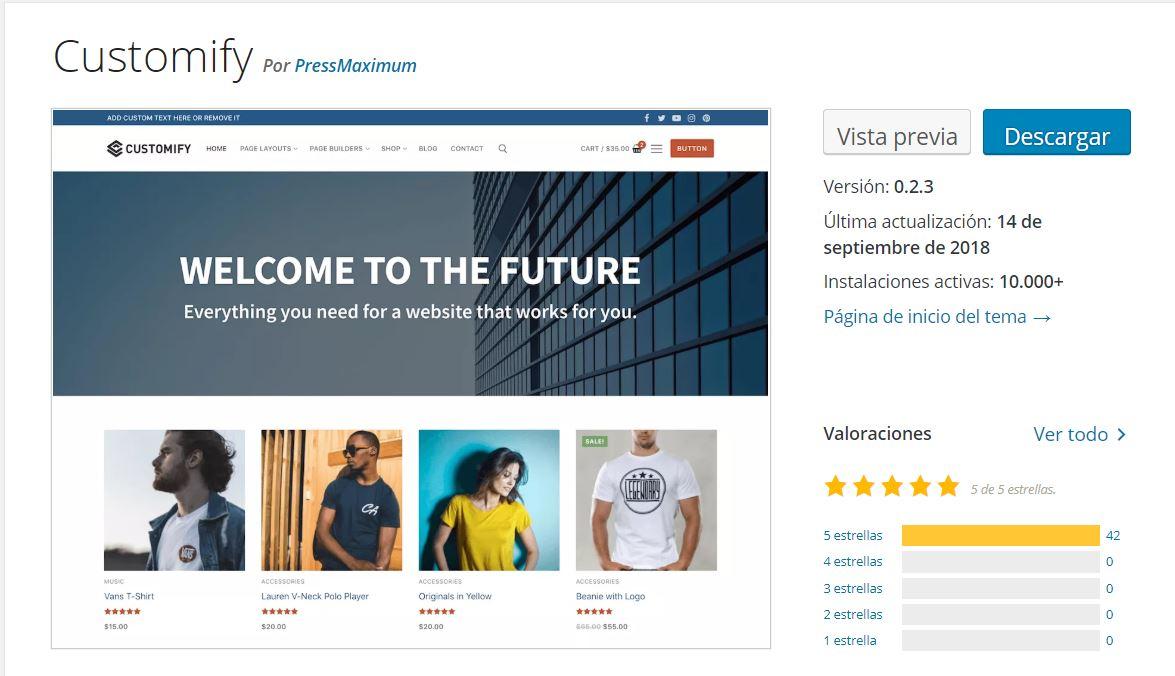Screen dimensions: 1175x676
Task: Click the Instagram icon in the topbar
Action: (691, 118)
